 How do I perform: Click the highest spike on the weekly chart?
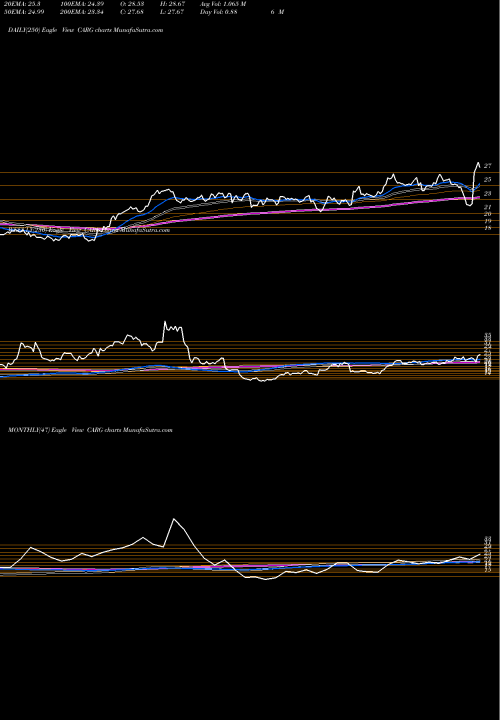coord(165,322)
